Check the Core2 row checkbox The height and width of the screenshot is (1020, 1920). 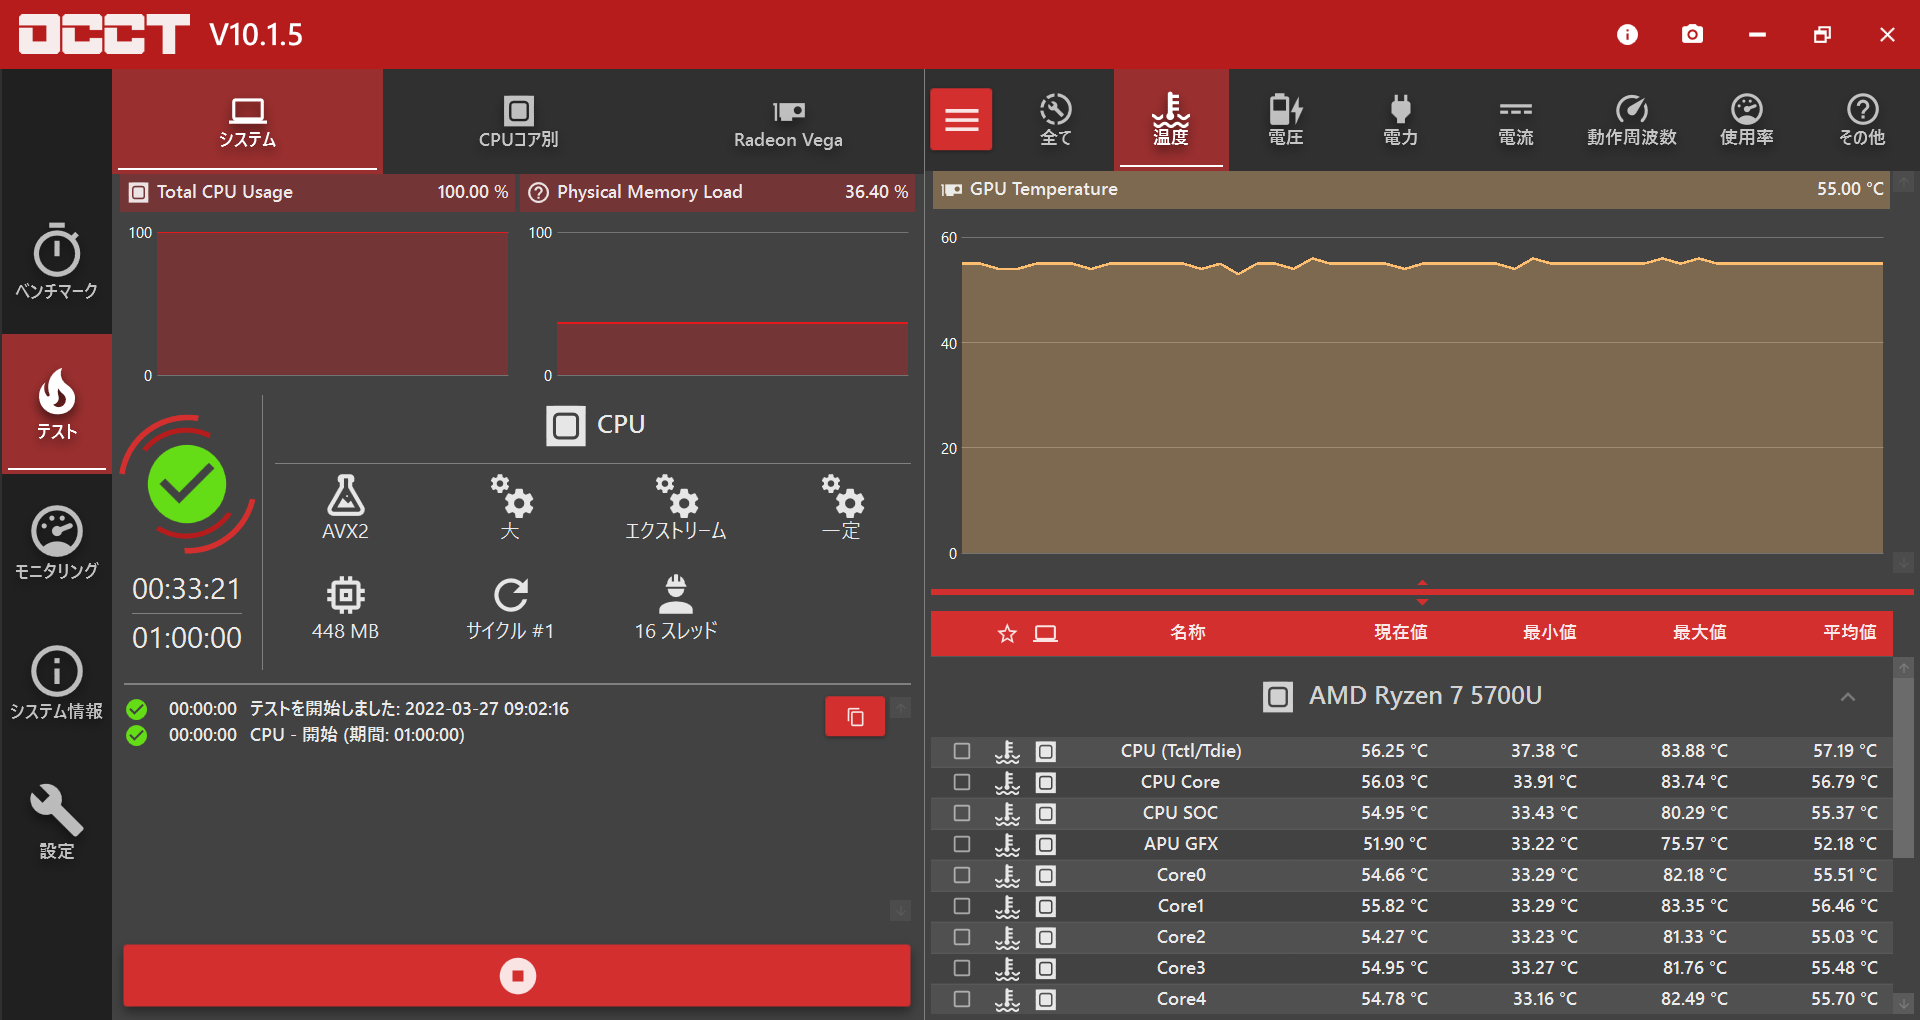[962, 937]
